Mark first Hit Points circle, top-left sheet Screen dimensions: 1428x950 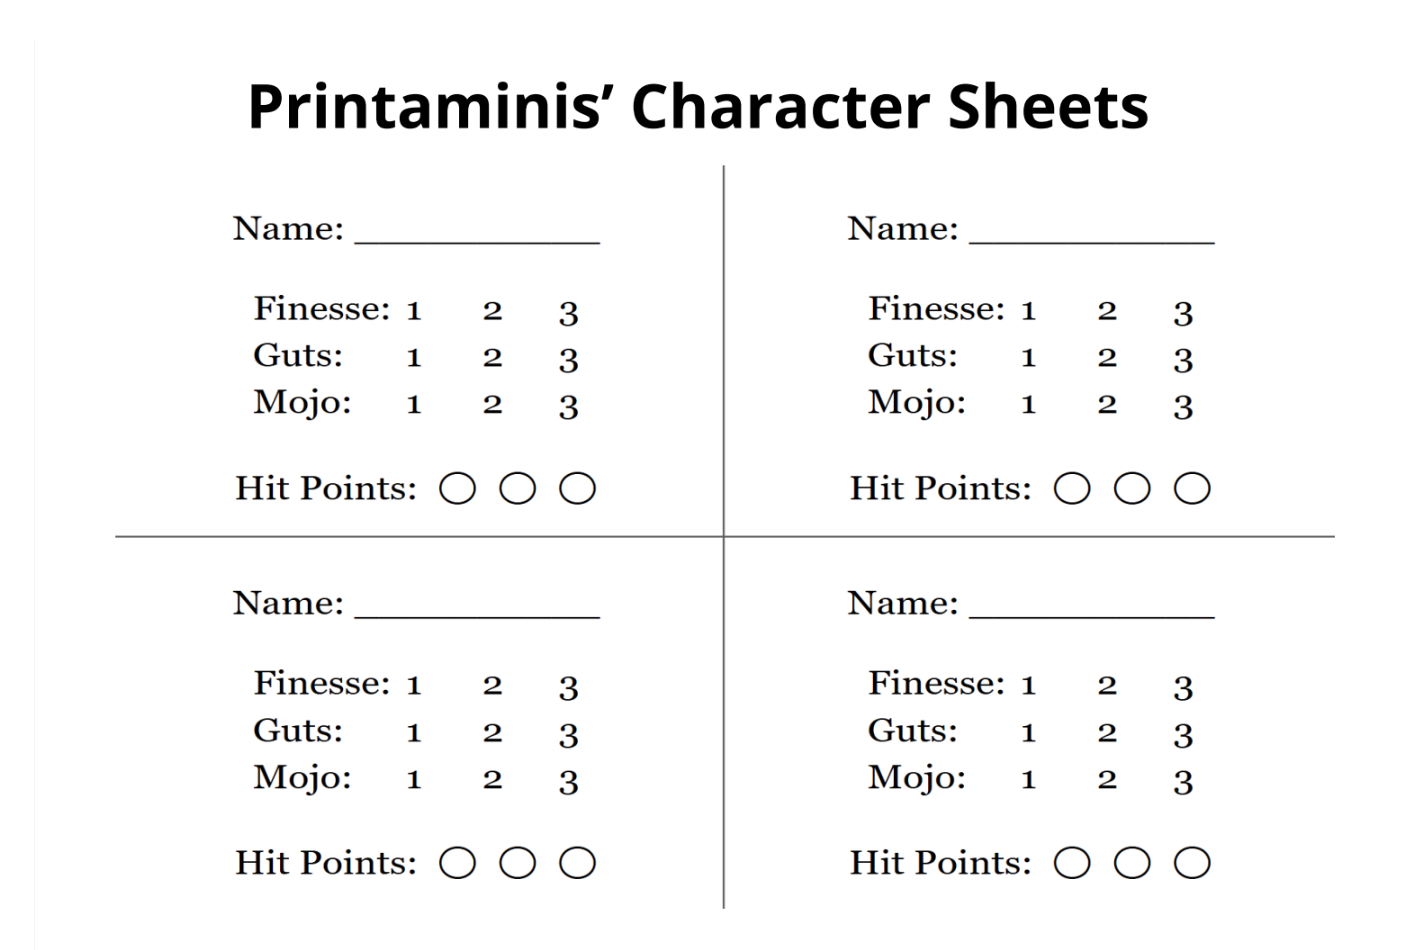tap(458, 489)
